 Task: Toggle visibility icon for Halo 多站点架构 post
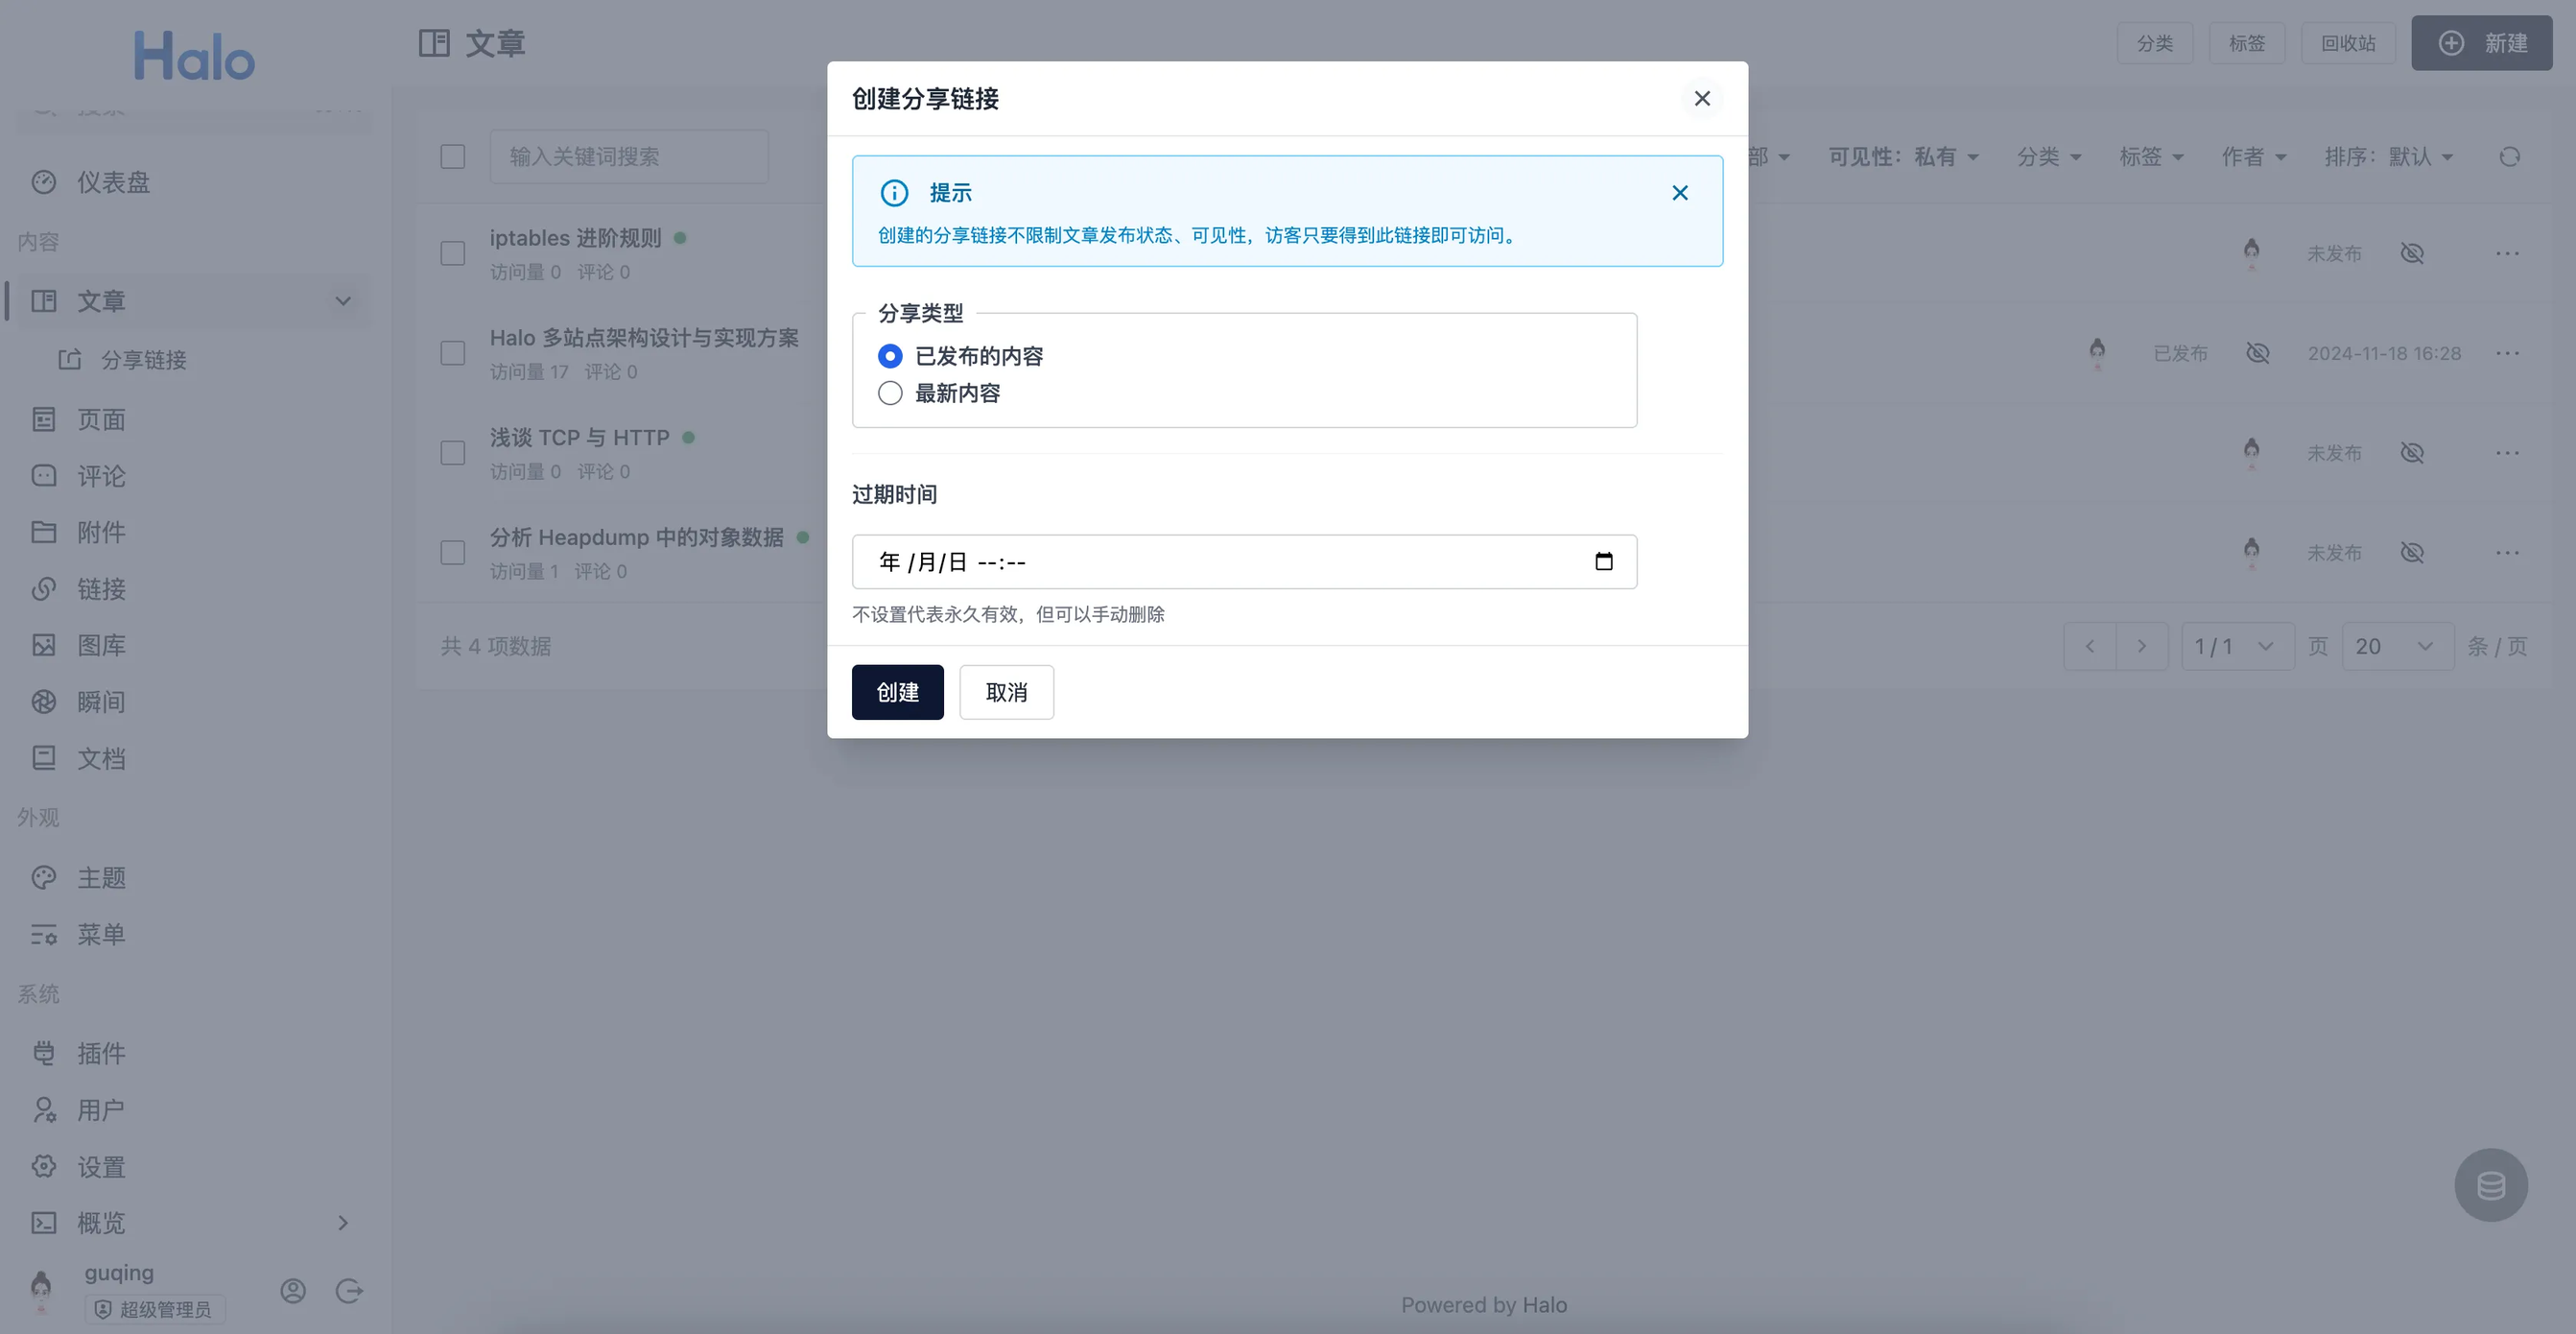(x=2257, y=353)
